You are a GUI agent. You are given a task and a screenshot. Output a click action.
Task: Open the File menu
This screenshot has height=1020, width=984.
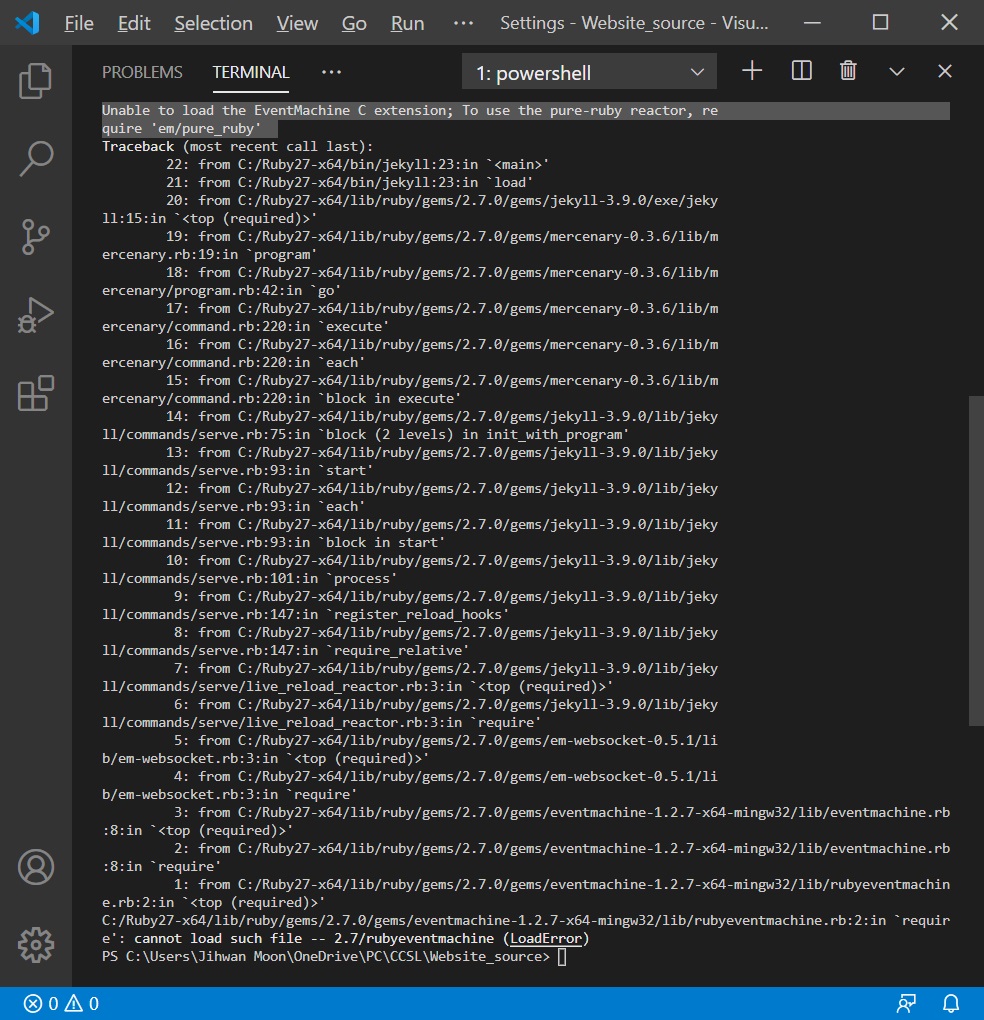(x=79, y=23)
